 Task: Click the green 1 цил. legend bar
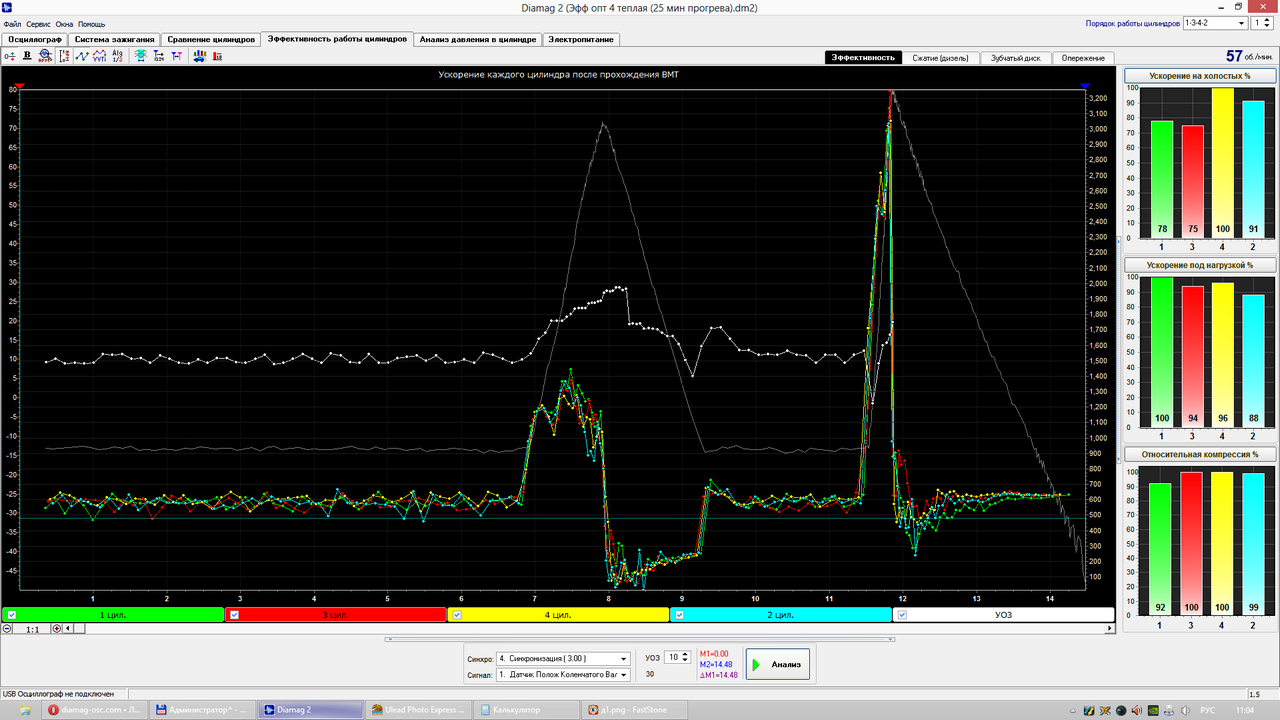[x=112, y=615]
